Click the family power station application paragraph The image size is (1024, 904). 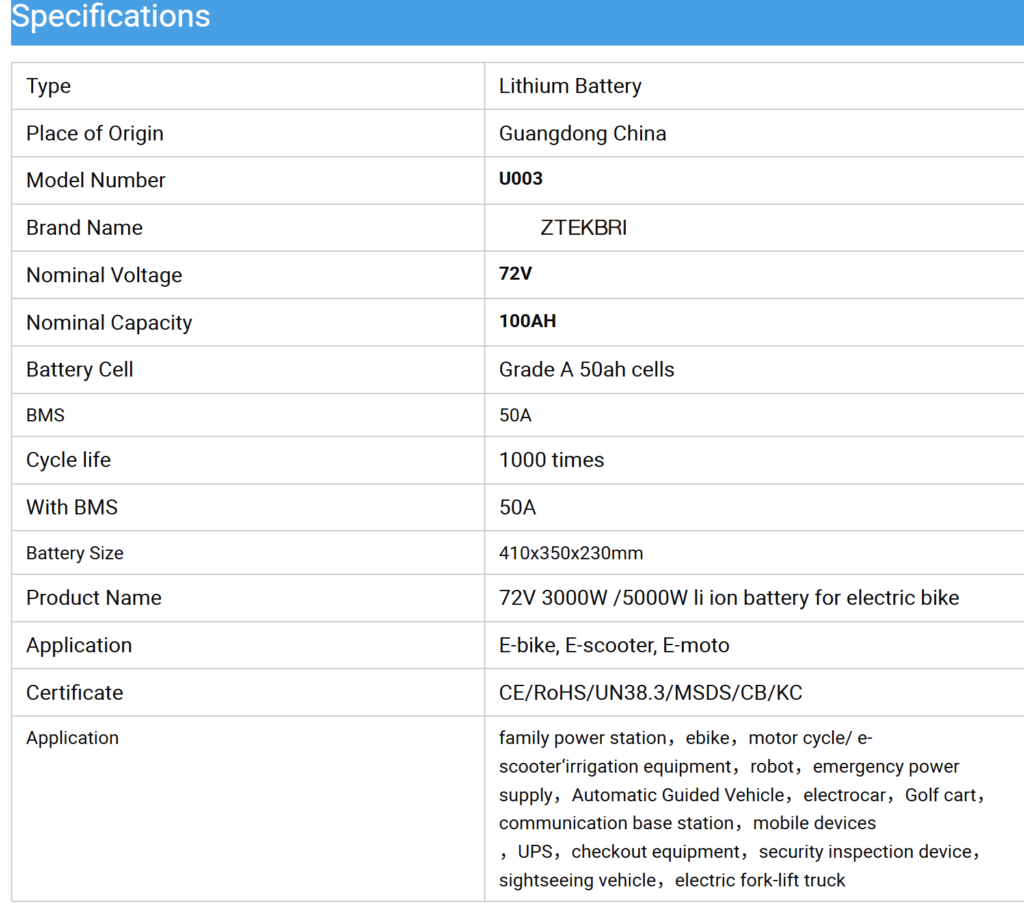pos(740,808)
